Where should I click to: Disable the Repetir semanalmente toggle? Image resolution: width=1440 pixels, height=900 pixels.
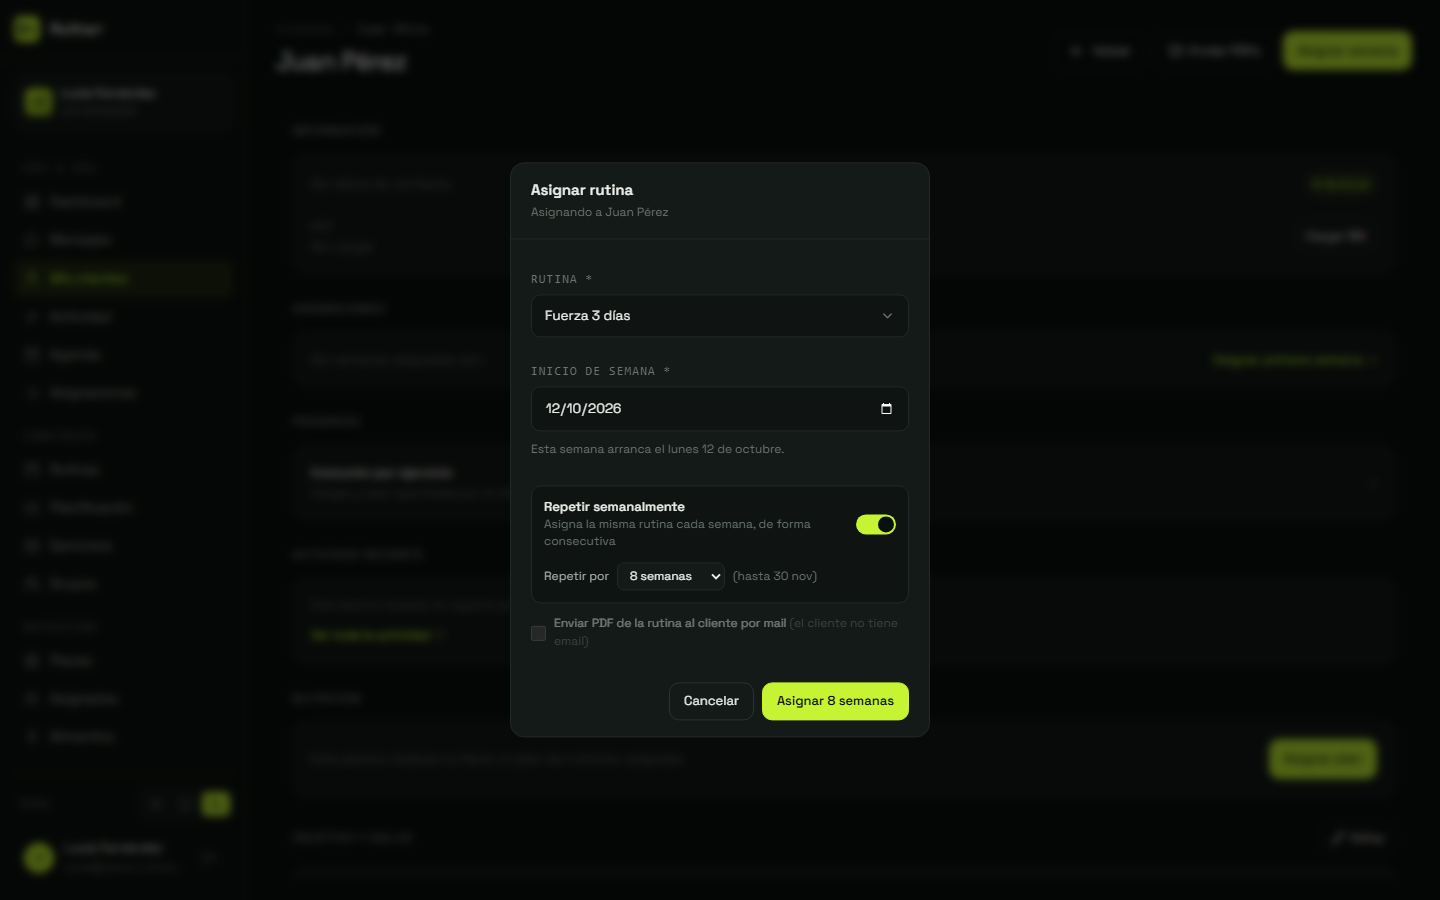point(876,524)
